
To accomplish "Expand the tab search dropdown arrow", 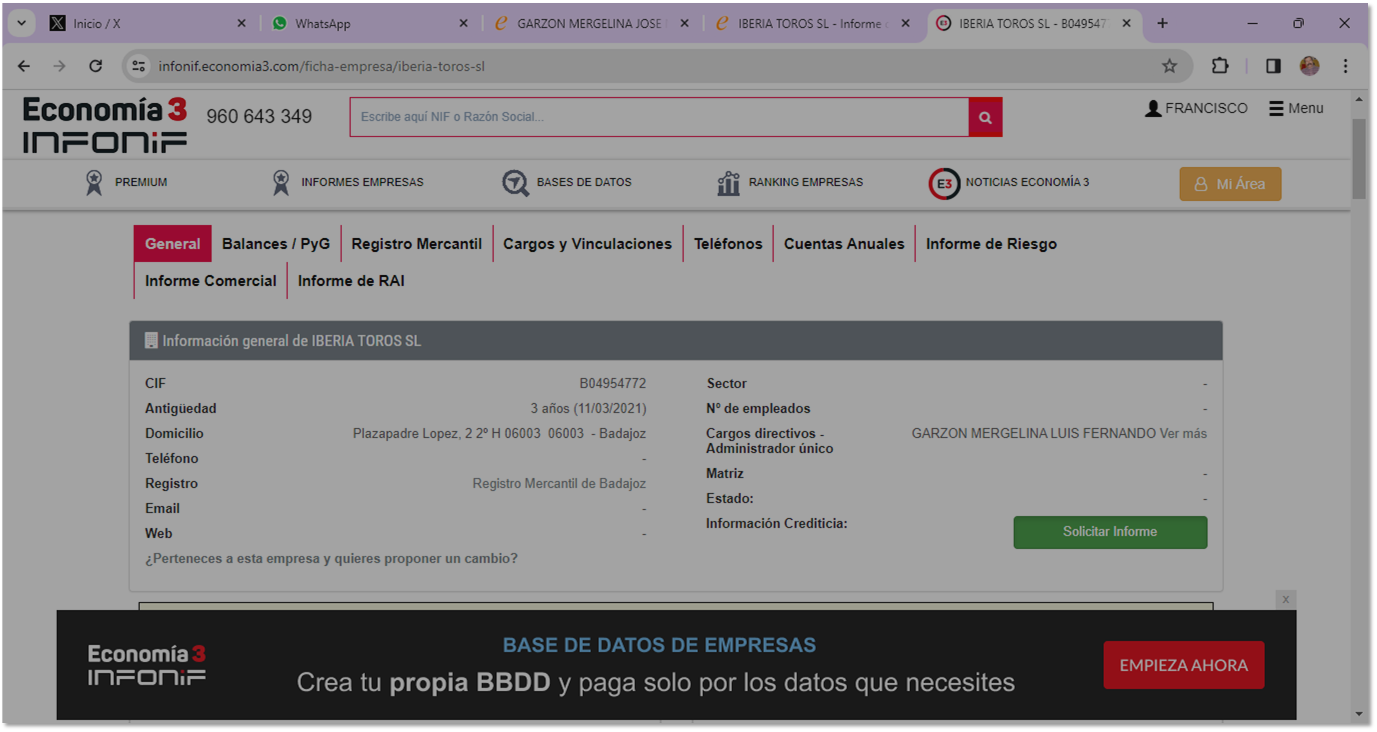I will point(20,23).
